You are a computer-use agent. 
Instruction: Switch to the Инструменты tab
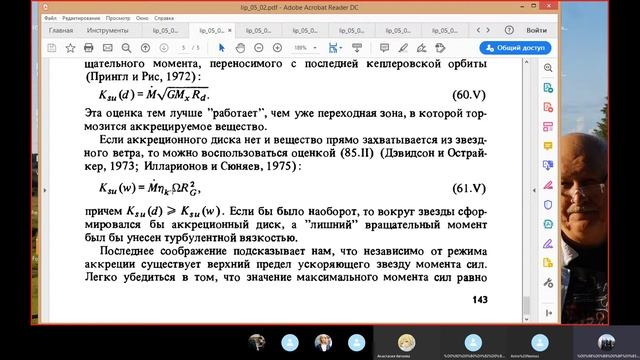click(x=107, y=31)
